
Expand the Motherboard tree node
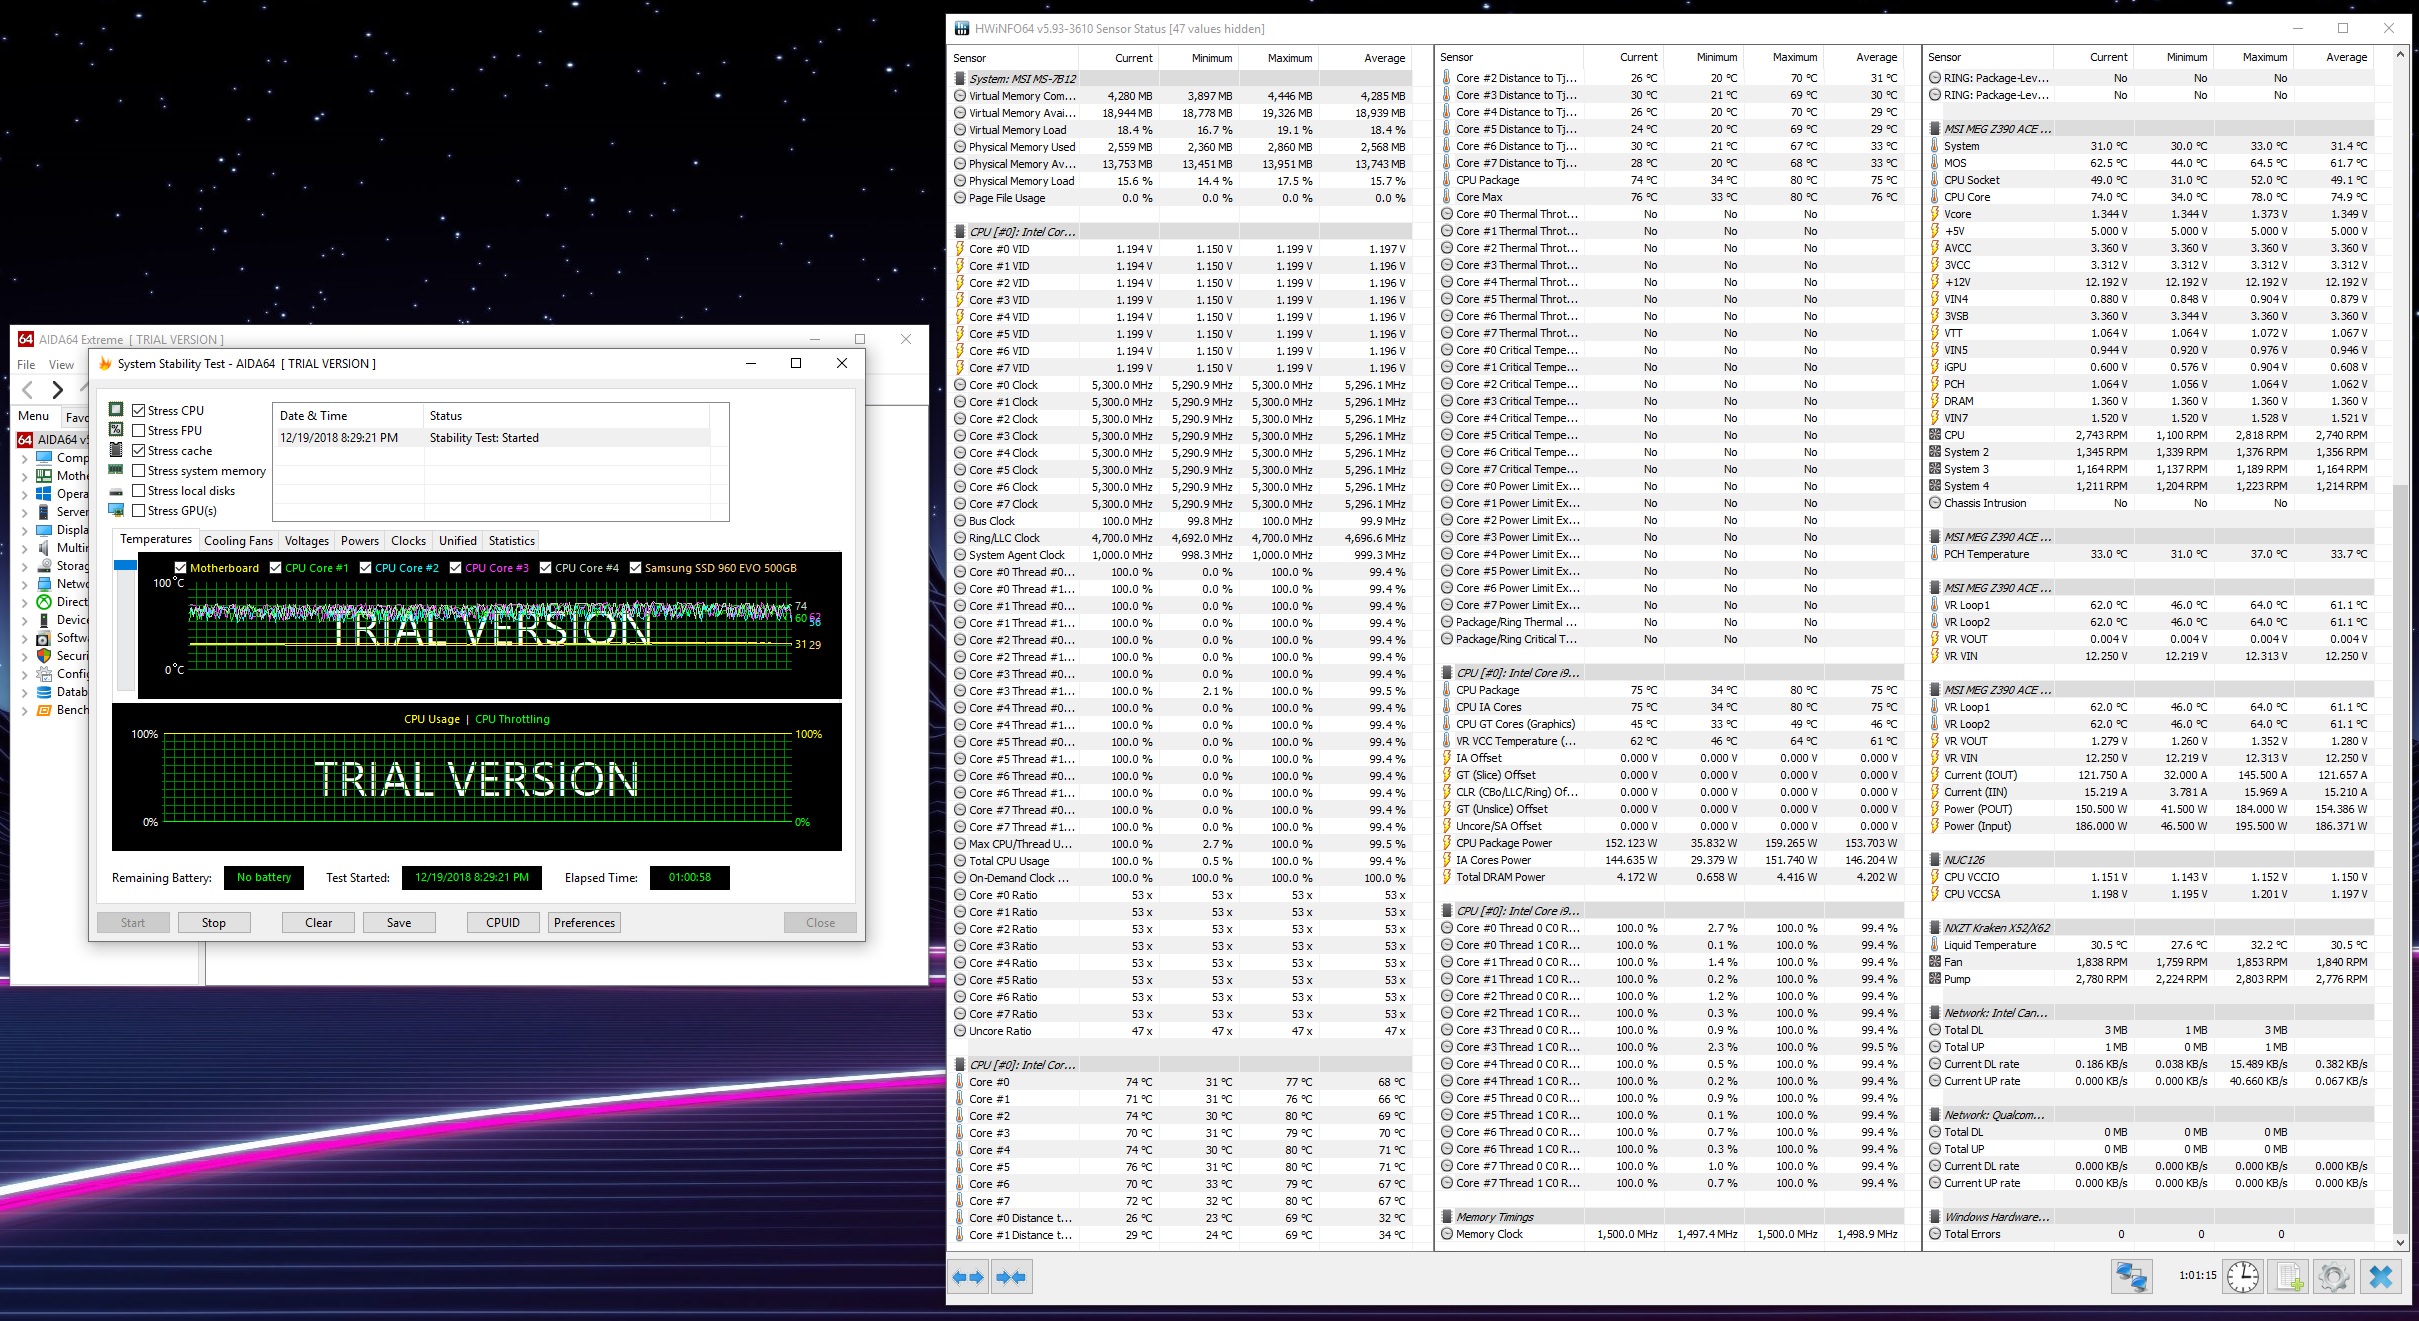(24, 476)
